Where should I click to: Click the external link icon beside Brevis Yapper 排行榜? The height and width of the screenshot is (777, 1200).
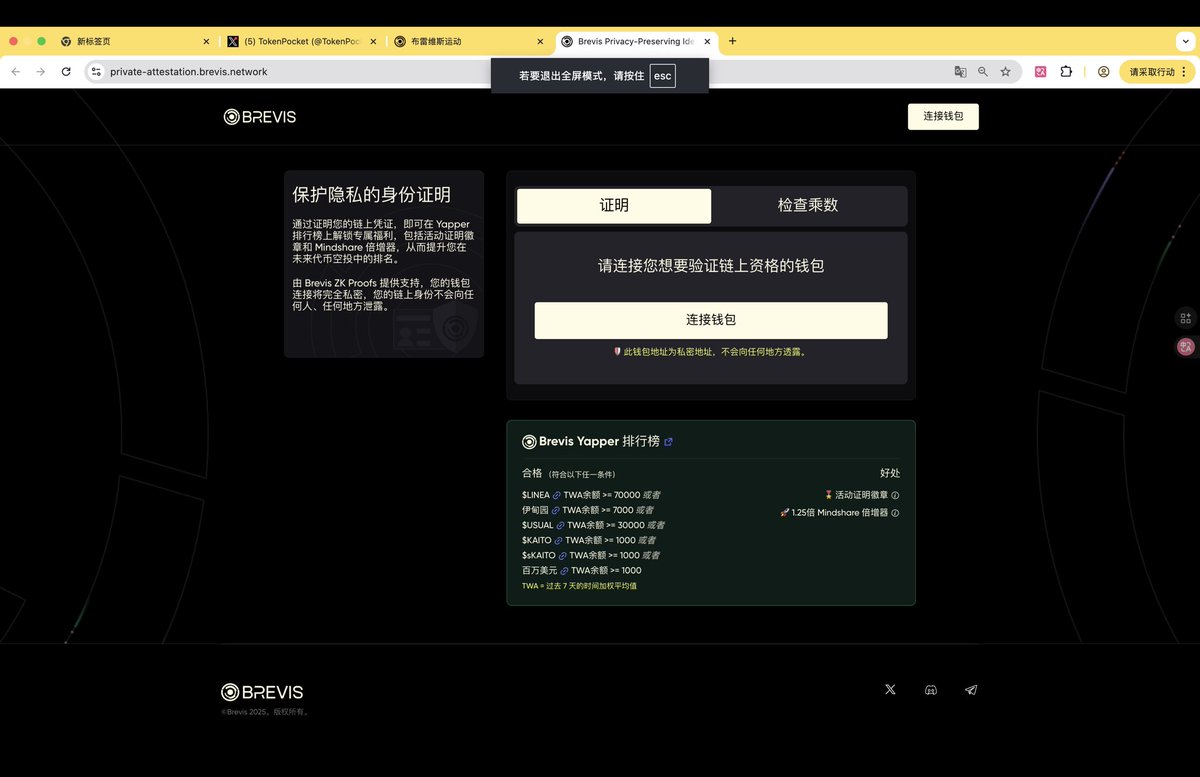tap(669, 441)
